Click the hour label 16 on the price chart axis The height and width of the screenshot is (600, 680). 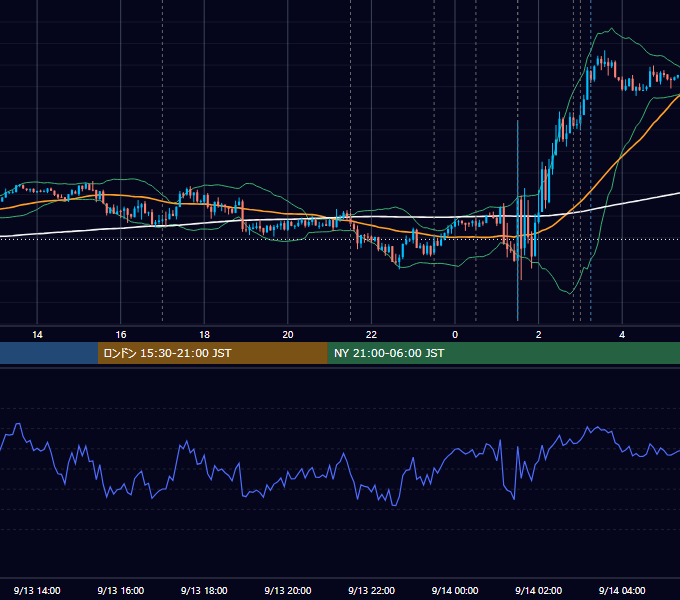[x=121, y=335]
